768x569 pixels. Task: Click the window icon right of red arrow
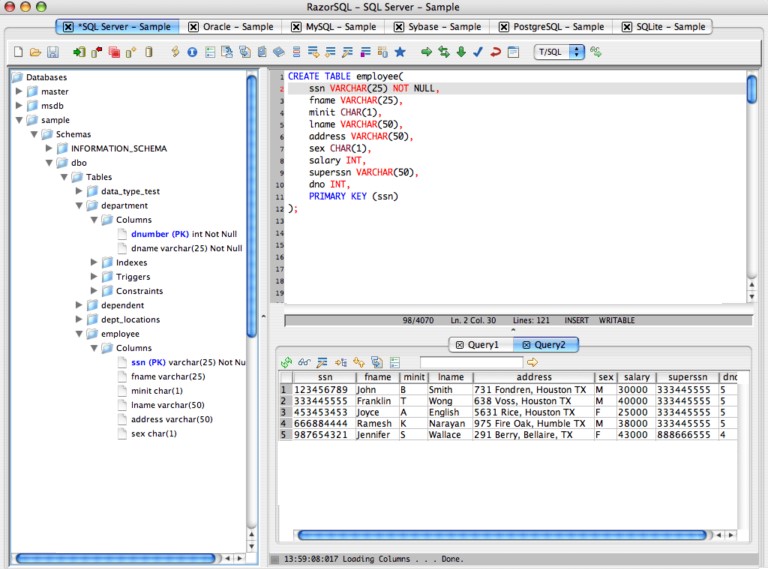pos(513,52)
